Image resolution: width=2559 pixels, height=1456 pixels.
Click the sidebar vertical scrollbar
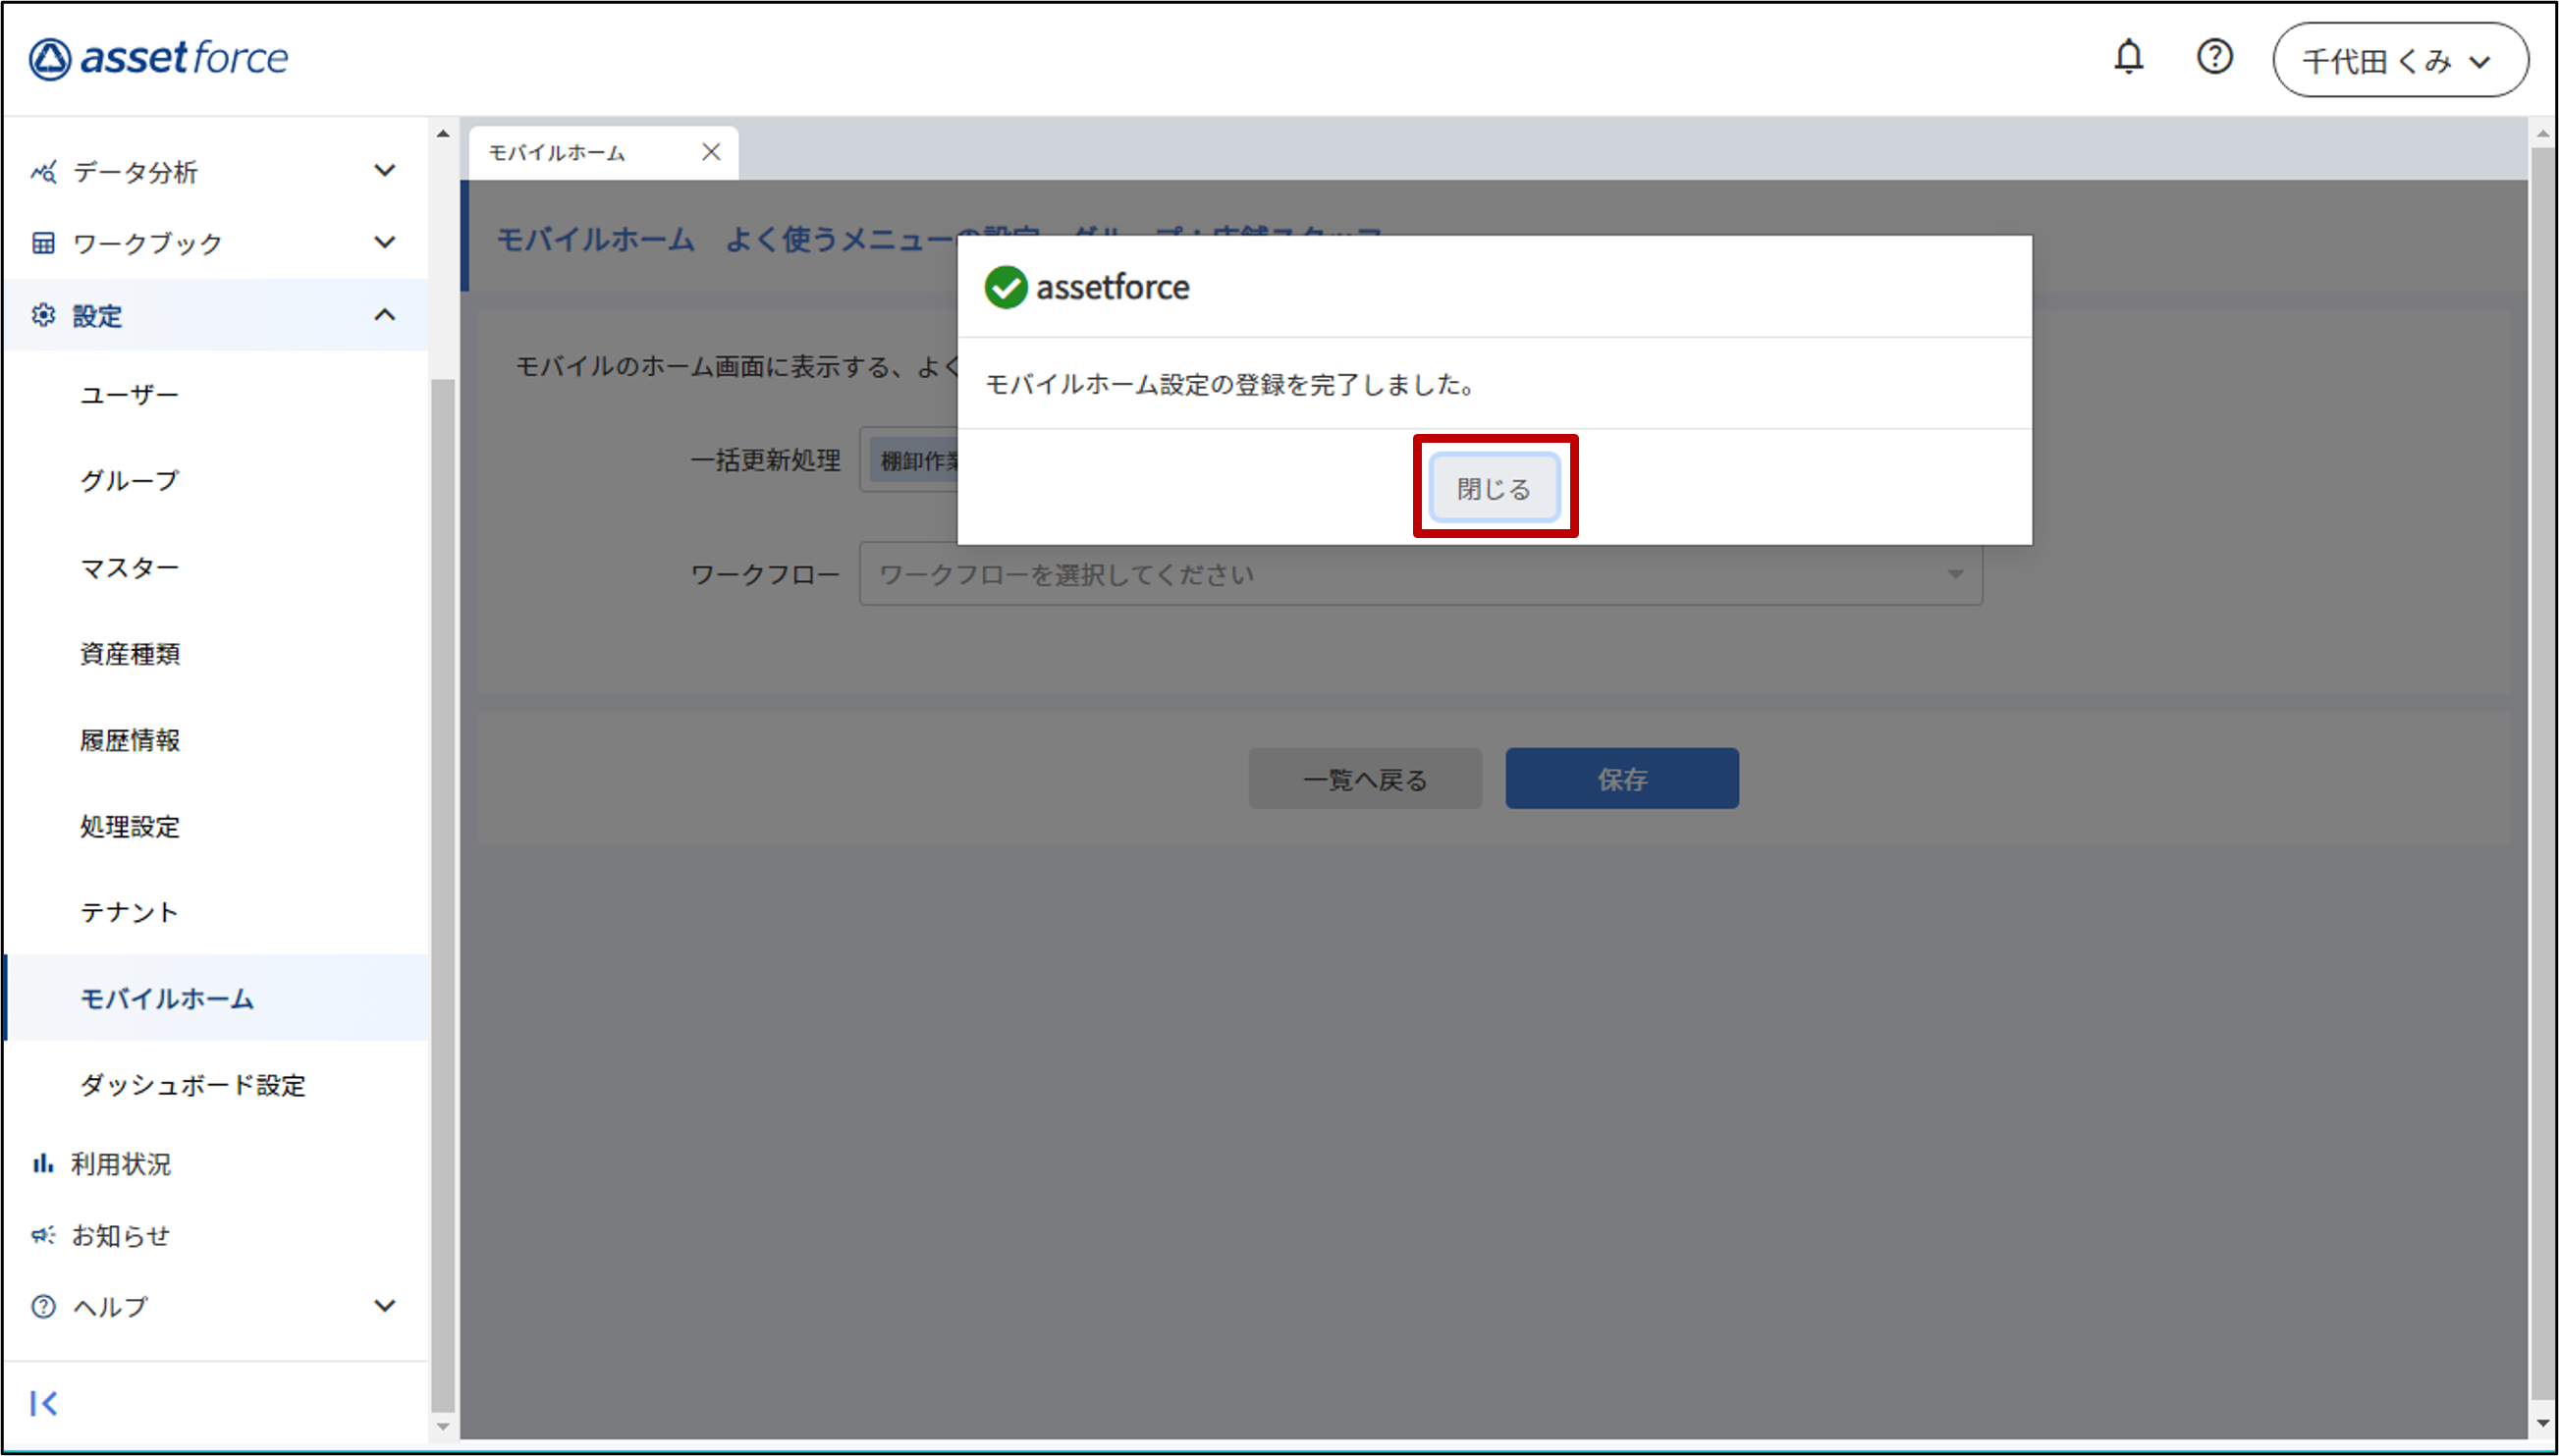pos(443,890)
